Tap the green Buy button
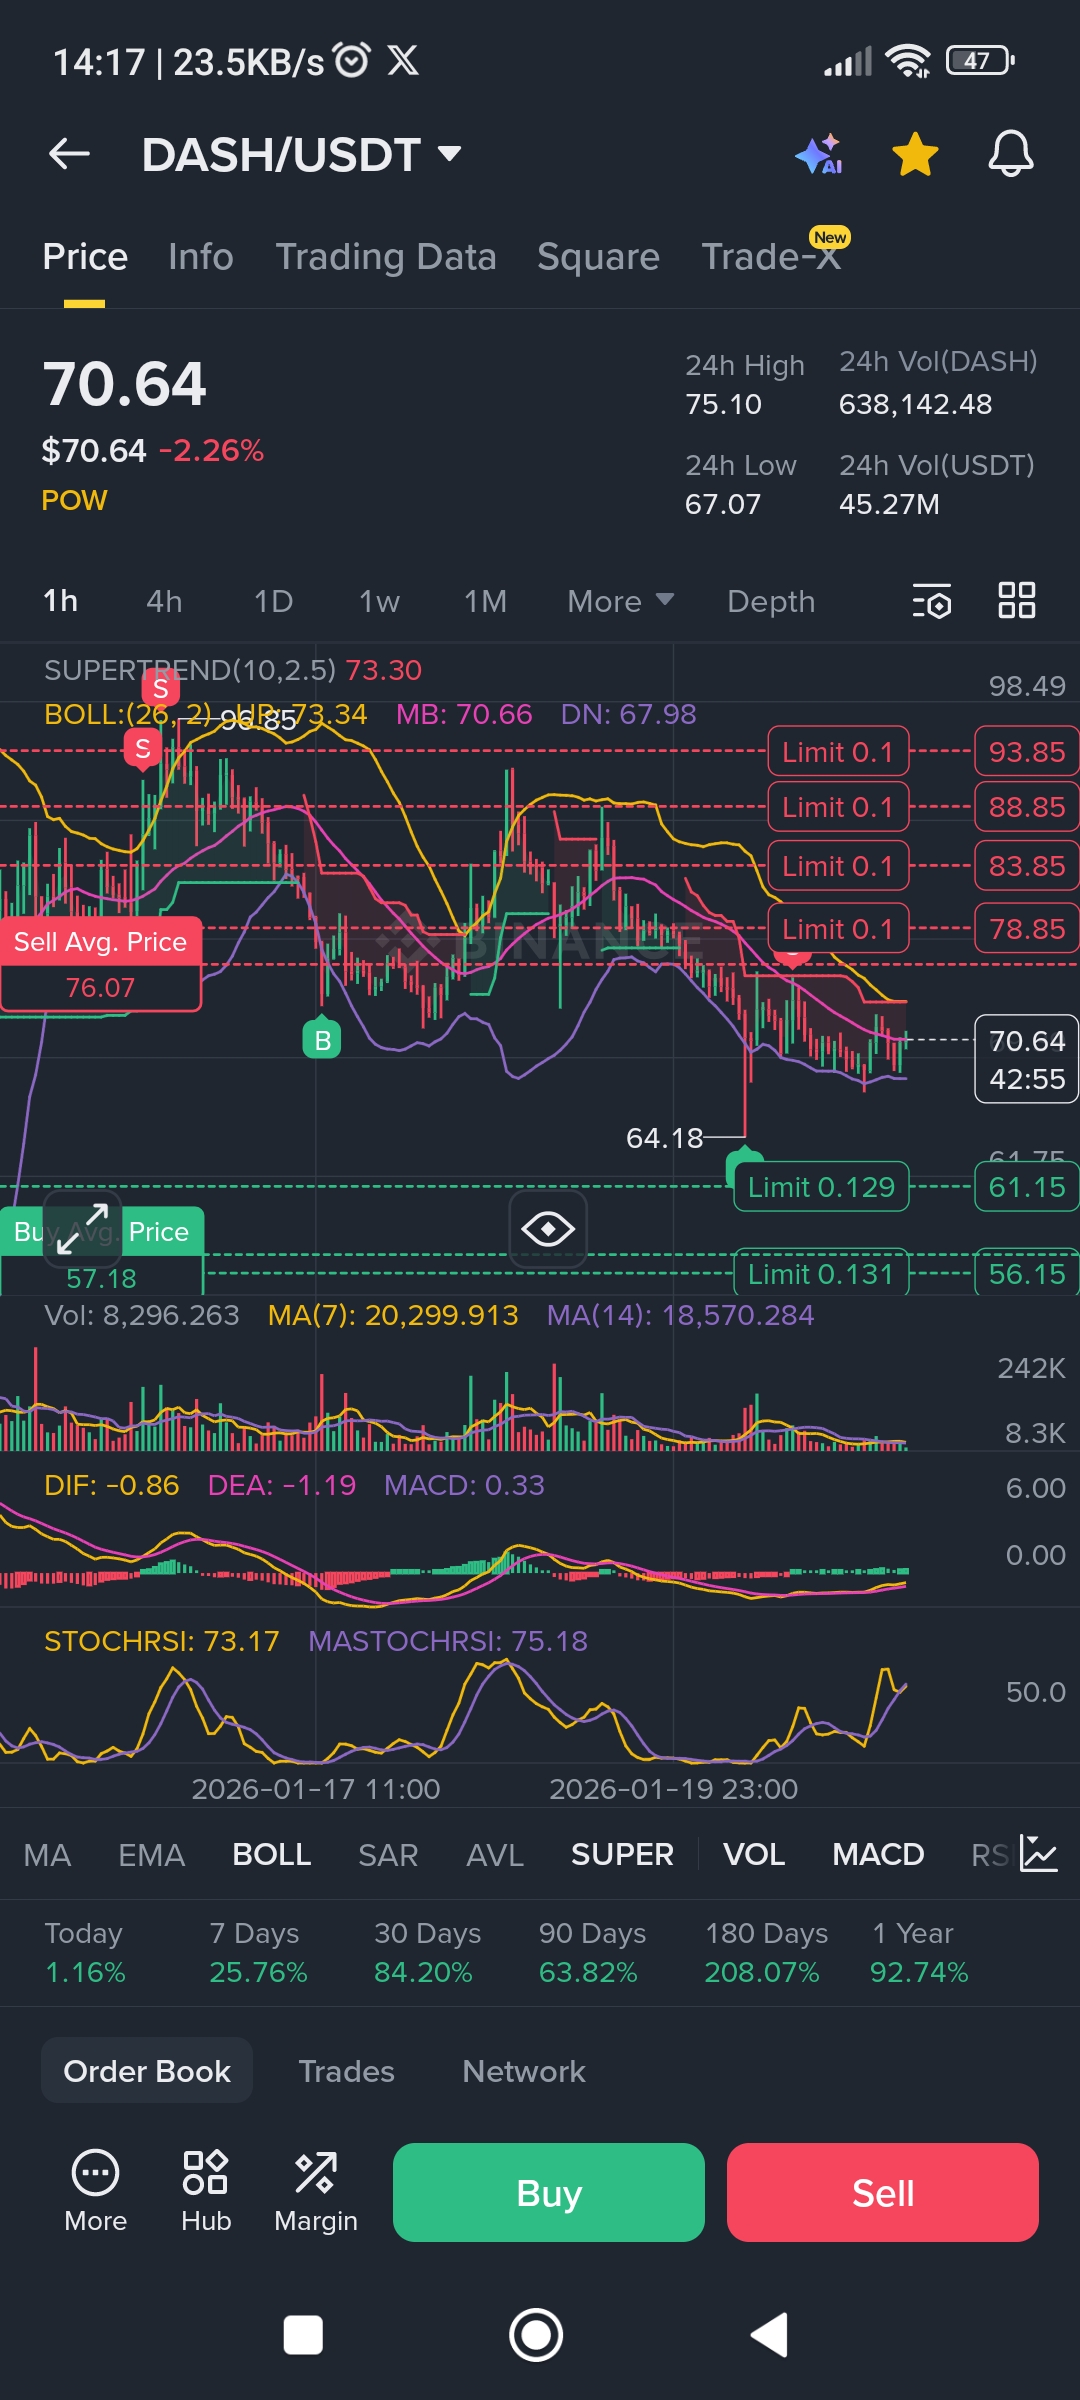 549,2192
